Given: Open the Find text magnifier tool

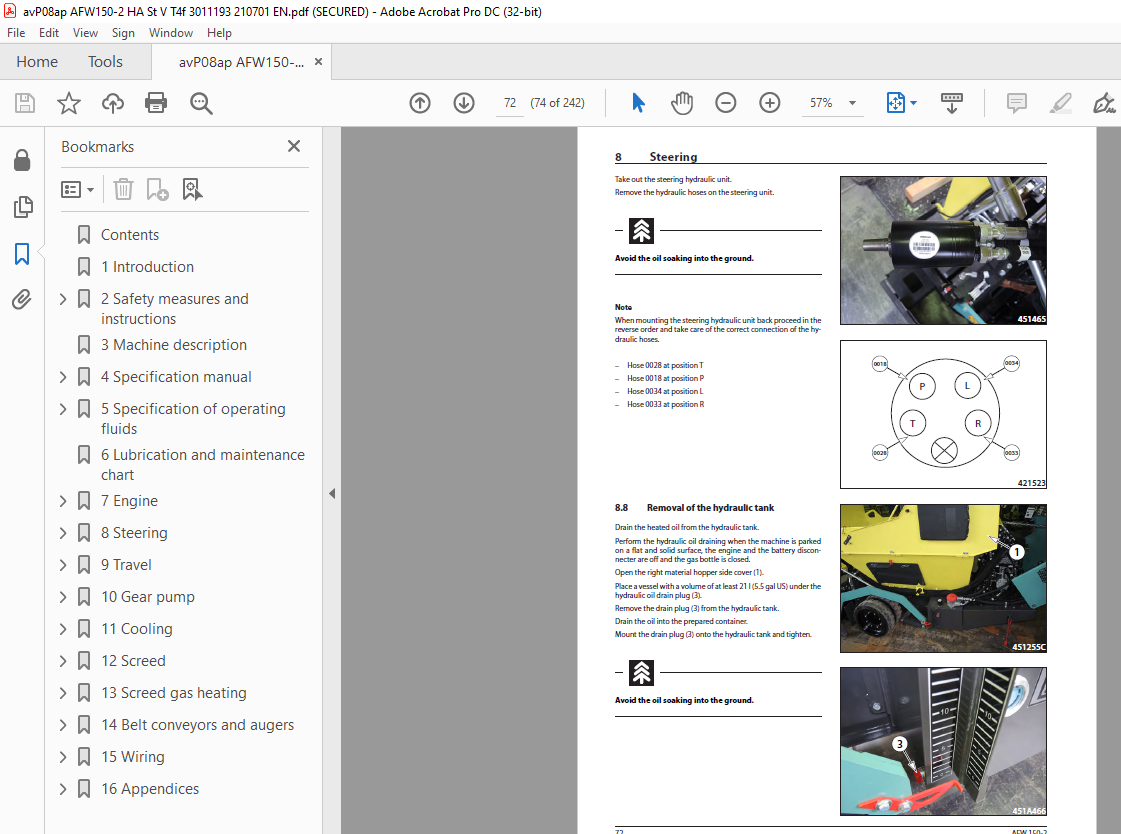Looking at the screenshot, I should 201,103.
